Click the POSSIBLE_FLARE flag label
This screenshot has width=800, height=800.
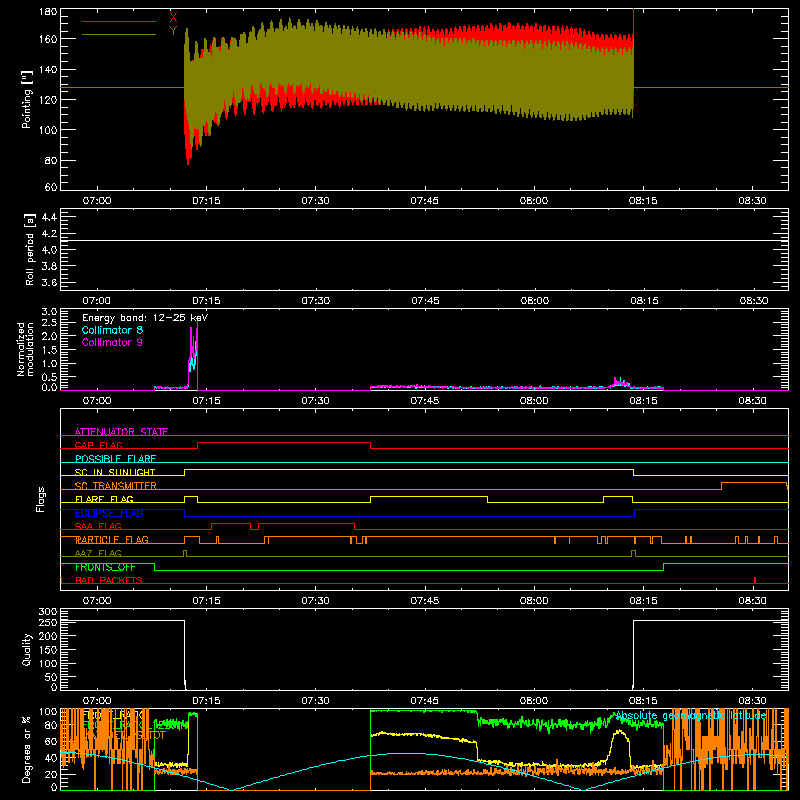point(115,459)
